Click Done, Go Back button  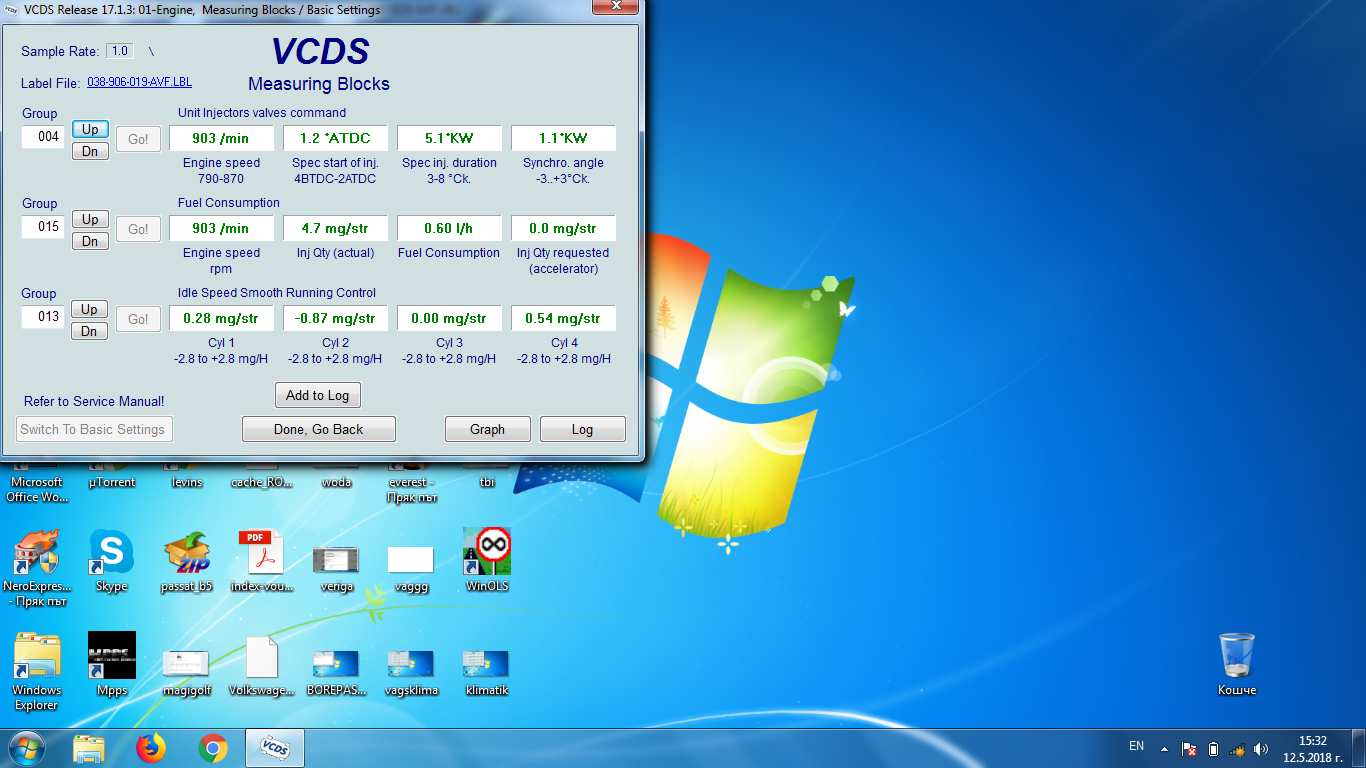[318, 429]
